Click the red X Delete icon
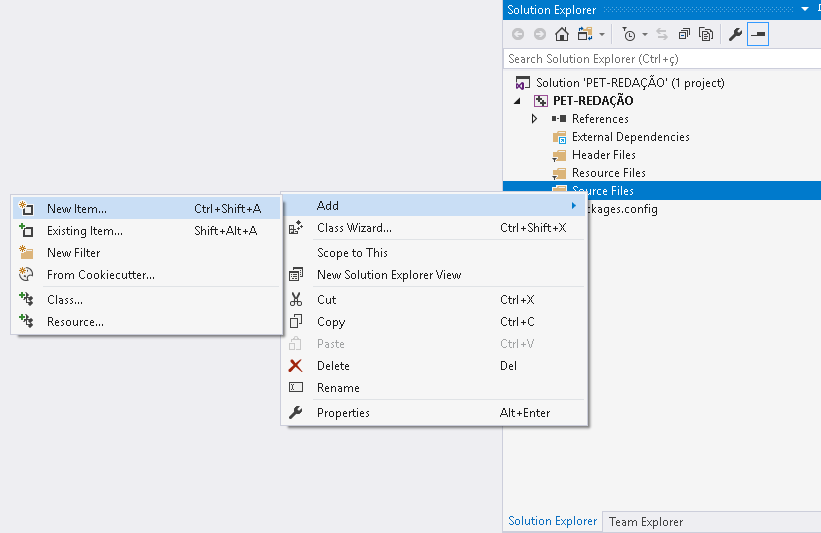The width and height of the screenshot is (821, 533). (296, 366)
